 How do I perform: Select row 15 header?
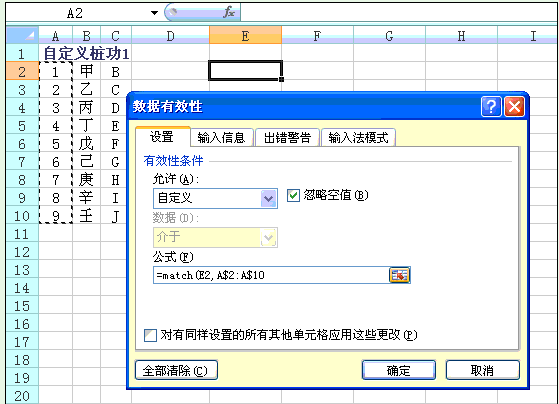pyautogui.click(x=22, y=306)
